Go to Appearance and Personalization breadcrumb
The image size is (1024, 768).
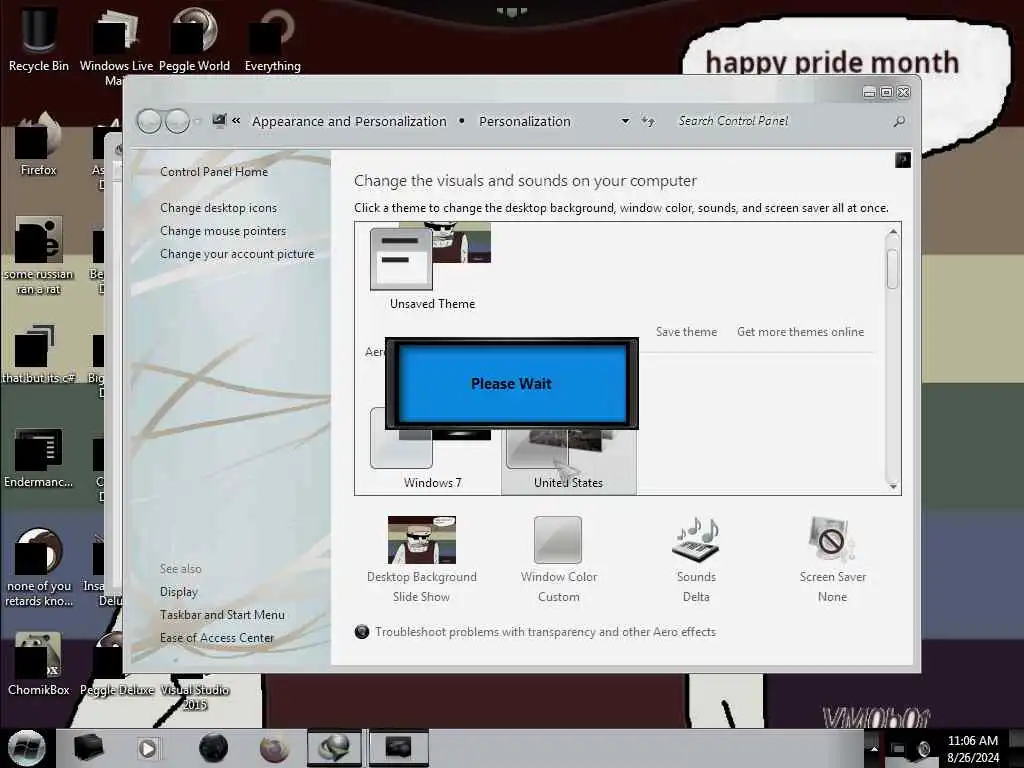pyautogui.click(x=349, y=121)
